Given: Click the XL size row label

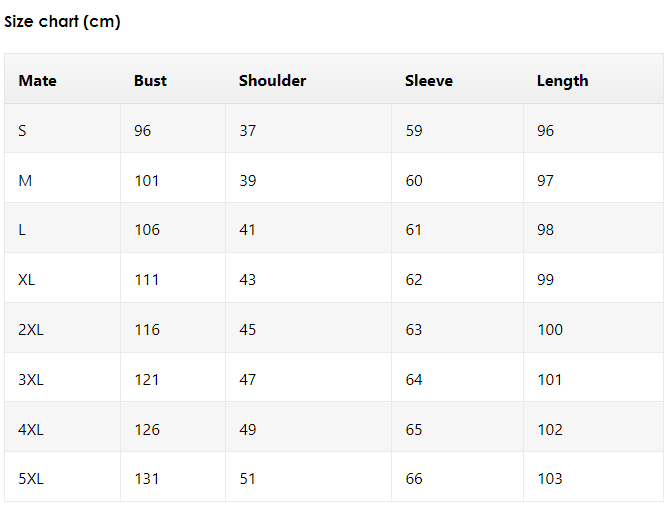Looking at the screenshot, I should [x=26, y=280].
